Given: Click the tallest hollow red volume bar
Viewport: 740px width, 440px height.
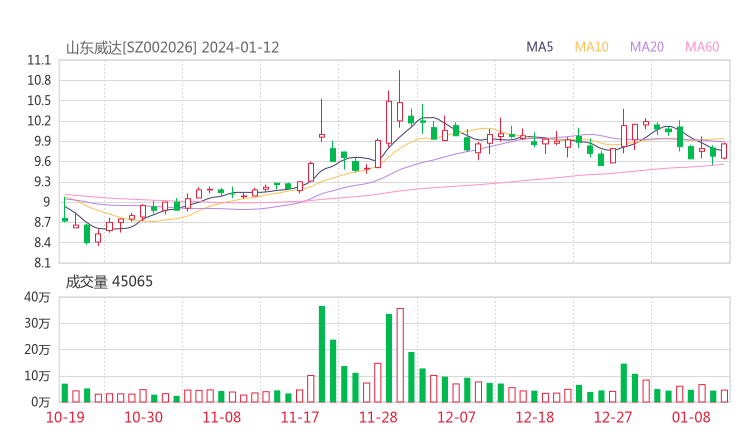Looking at the screenshot, I should pyautogui.click(x=400, y=355).
